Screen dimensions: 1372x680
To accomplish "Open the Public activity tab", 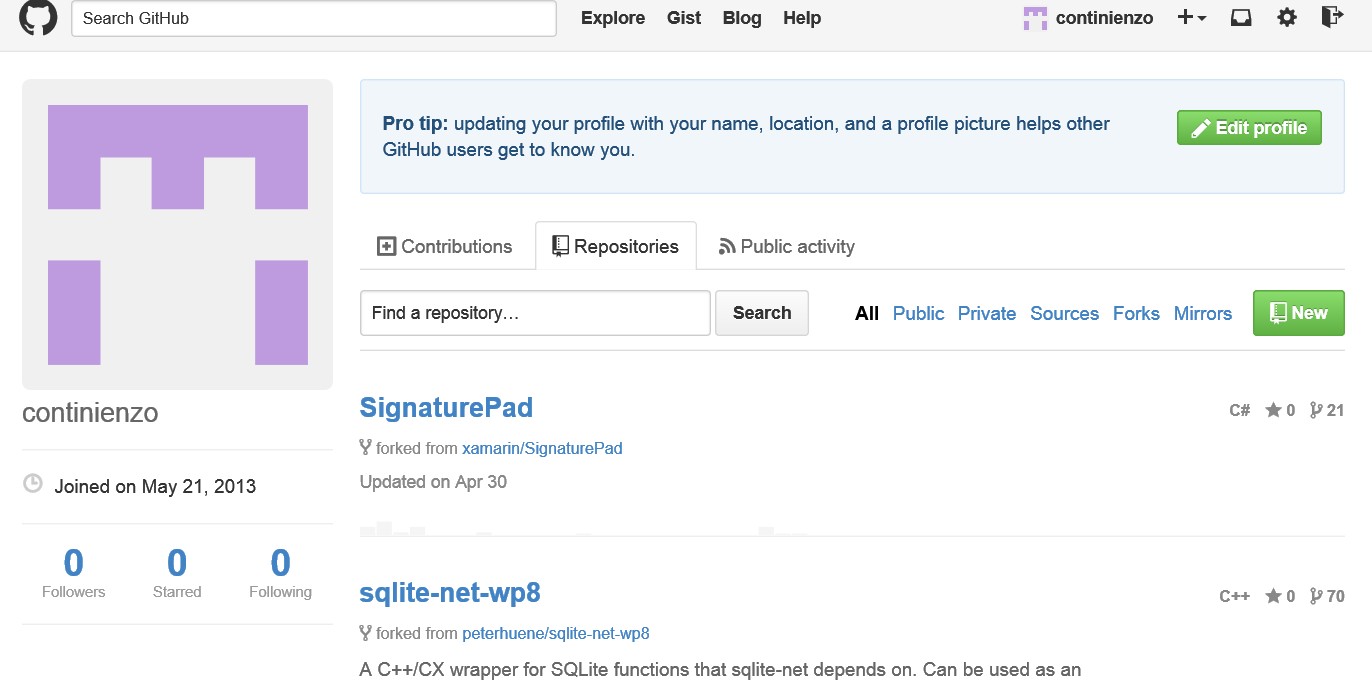I will click(x=787, y=246).
